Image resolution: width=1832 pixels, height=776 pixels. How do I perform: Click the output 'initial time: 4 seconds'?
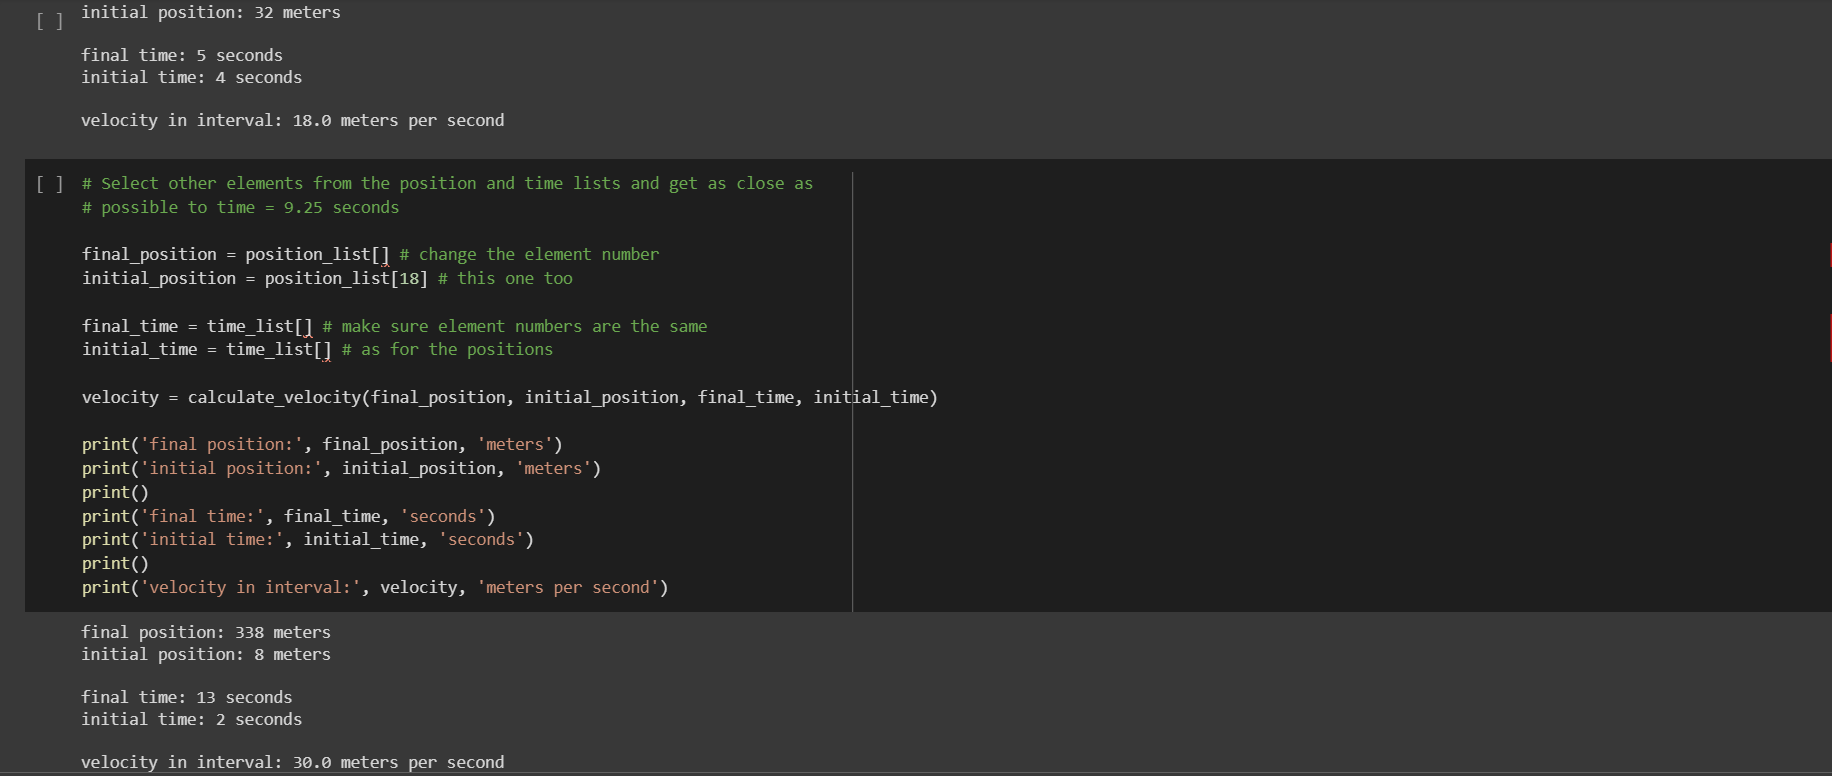point(192,77)
